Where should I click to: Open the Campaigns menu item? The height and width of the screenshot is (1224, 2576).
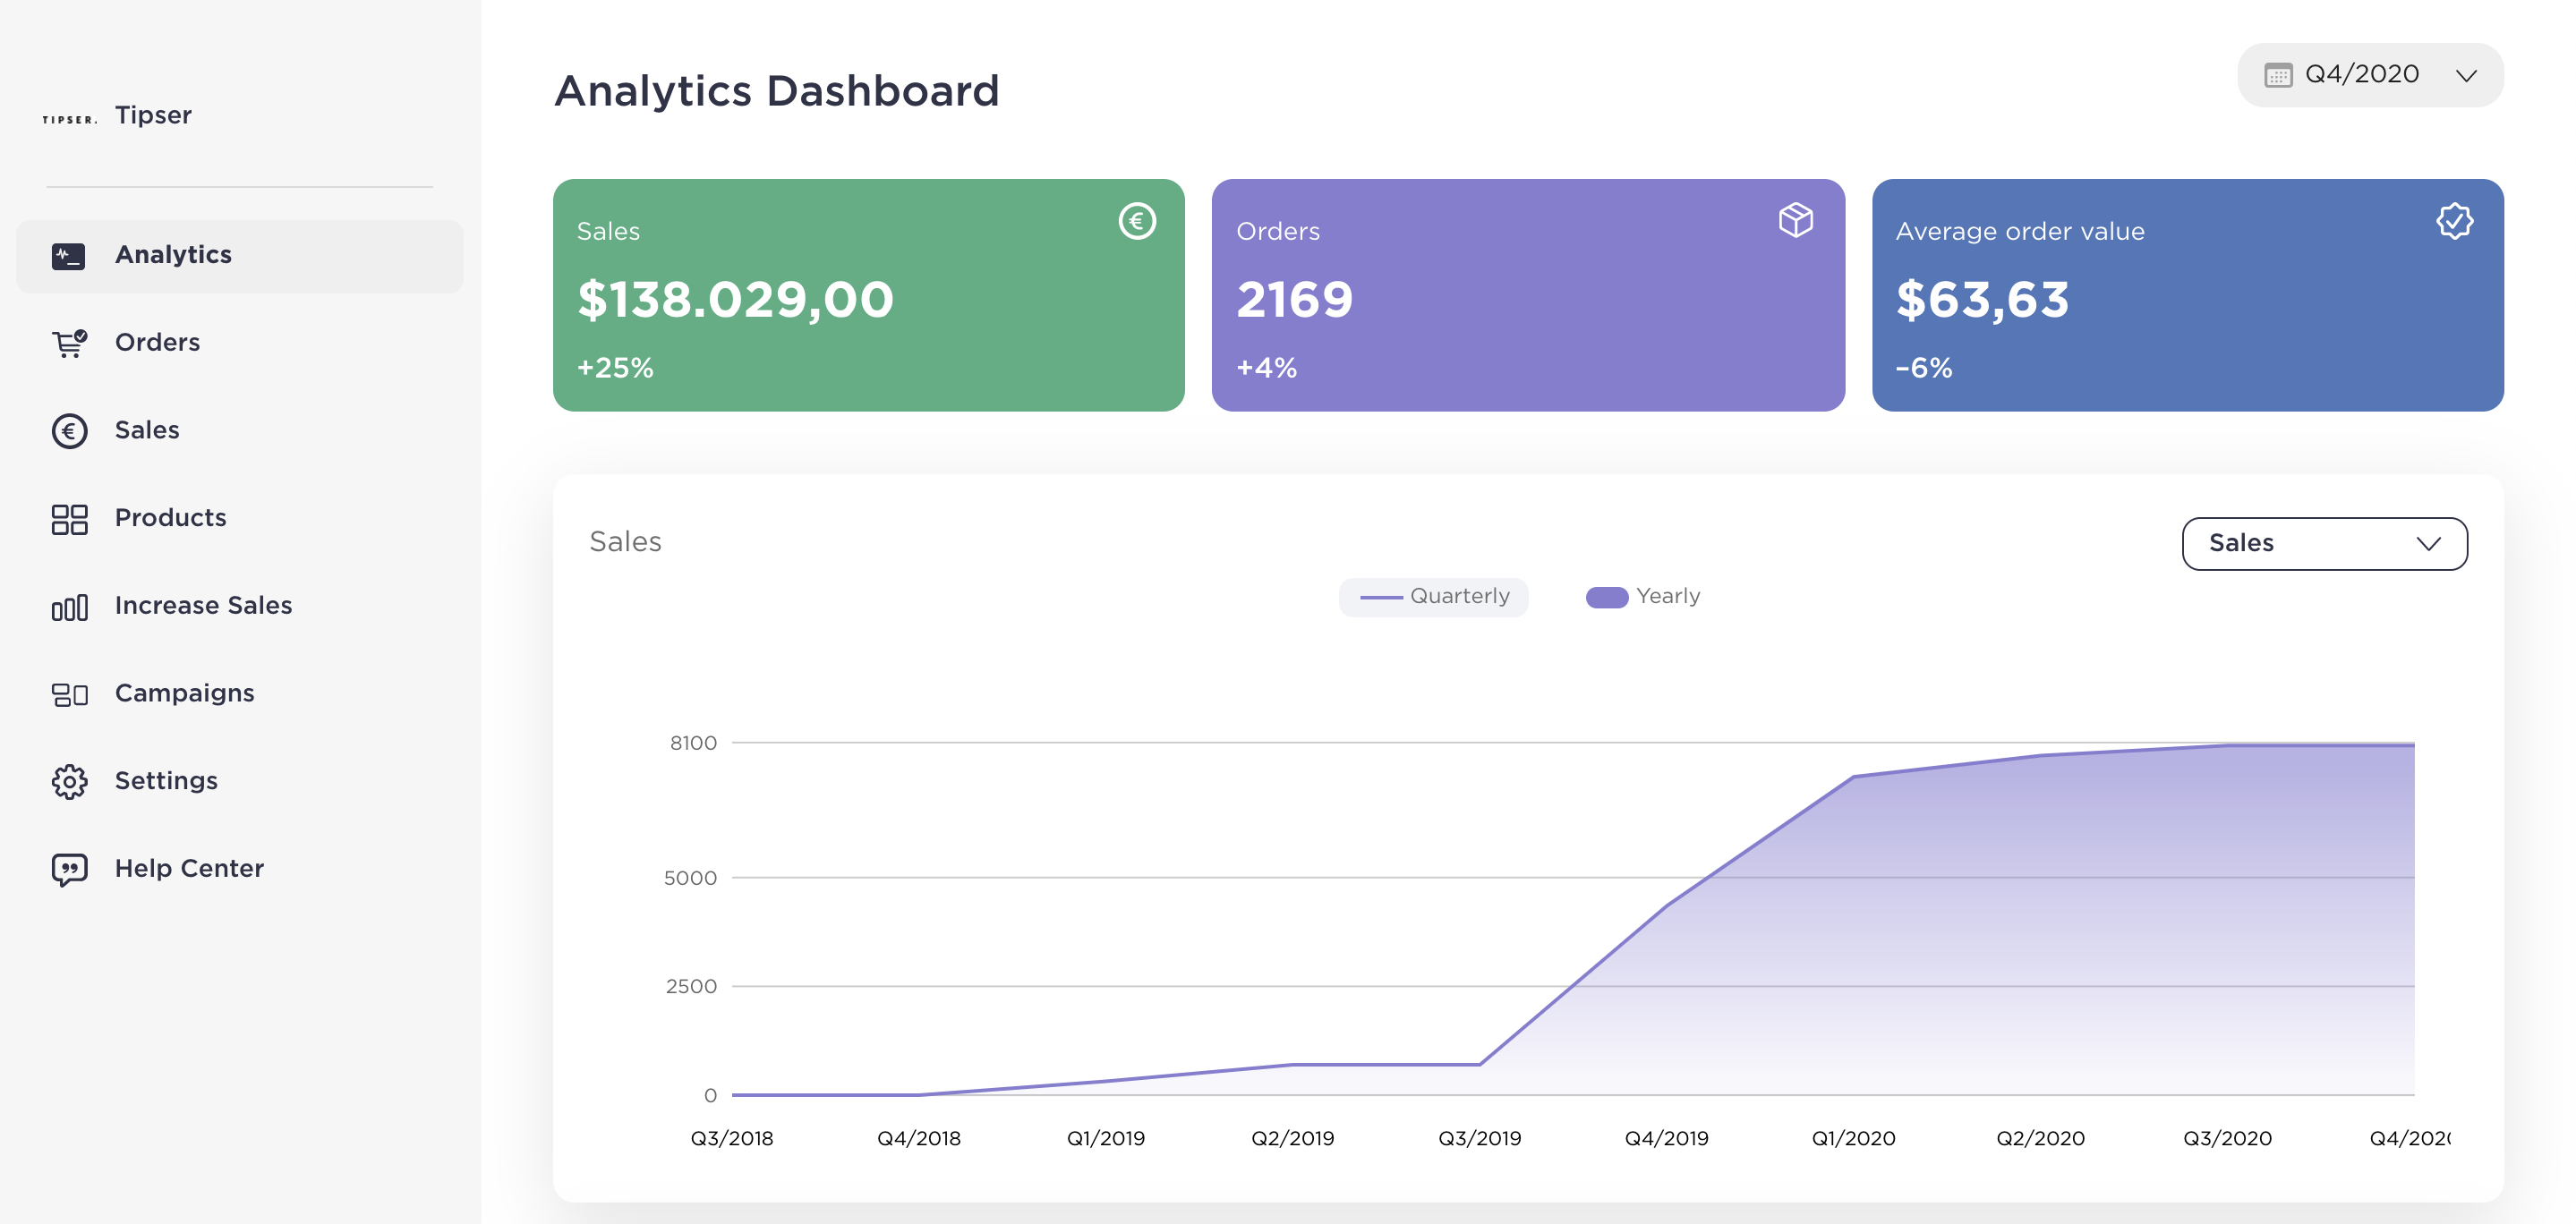[184, 693]
